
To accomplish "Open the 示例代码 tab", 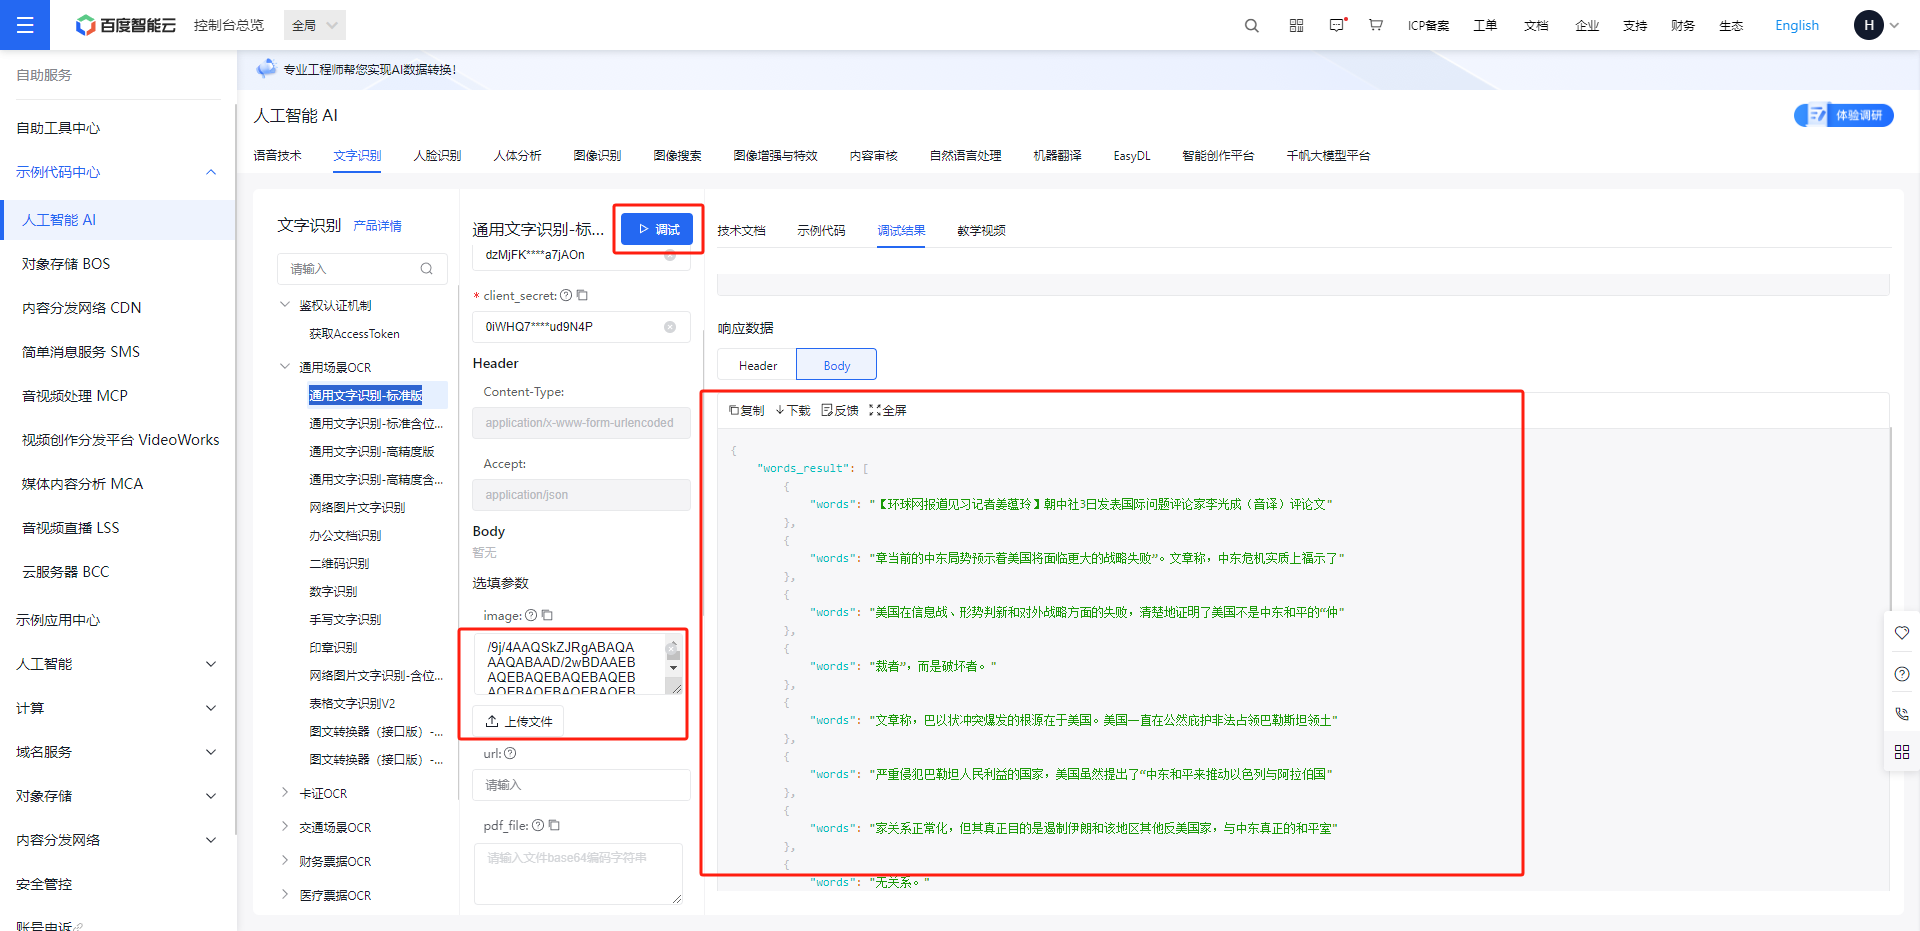I will pyautogui.click(x=821, y=231).
